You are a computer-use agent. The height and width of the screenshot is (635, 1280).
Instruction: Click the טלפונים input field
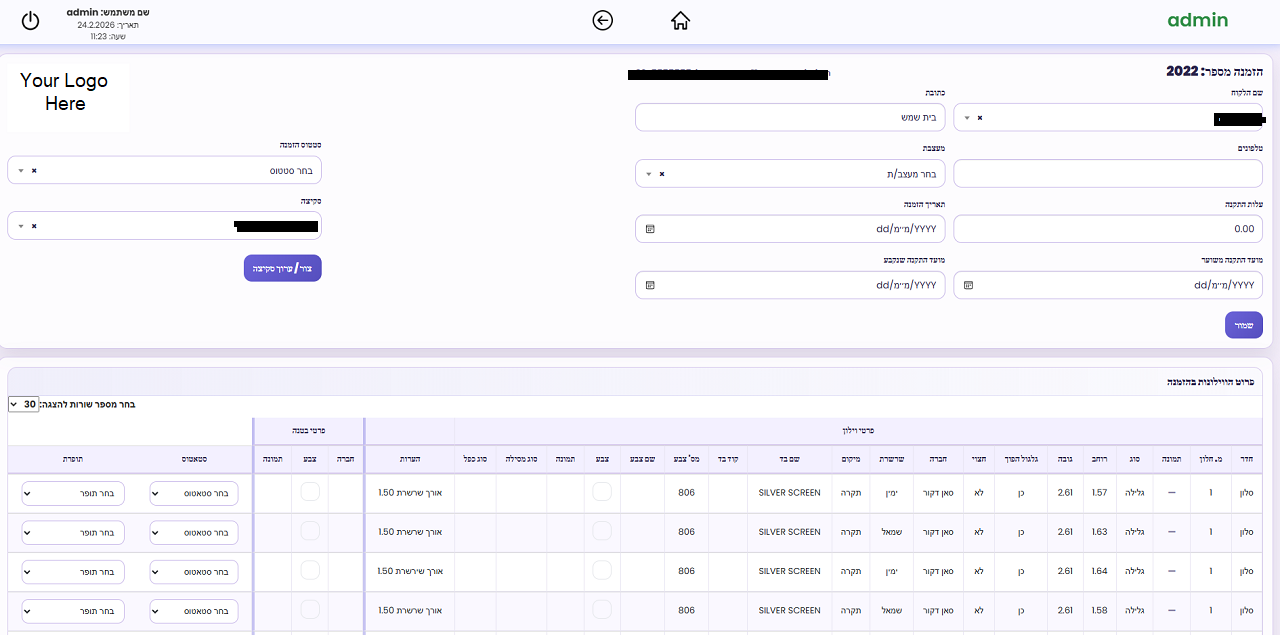[x=1107, y=174]
